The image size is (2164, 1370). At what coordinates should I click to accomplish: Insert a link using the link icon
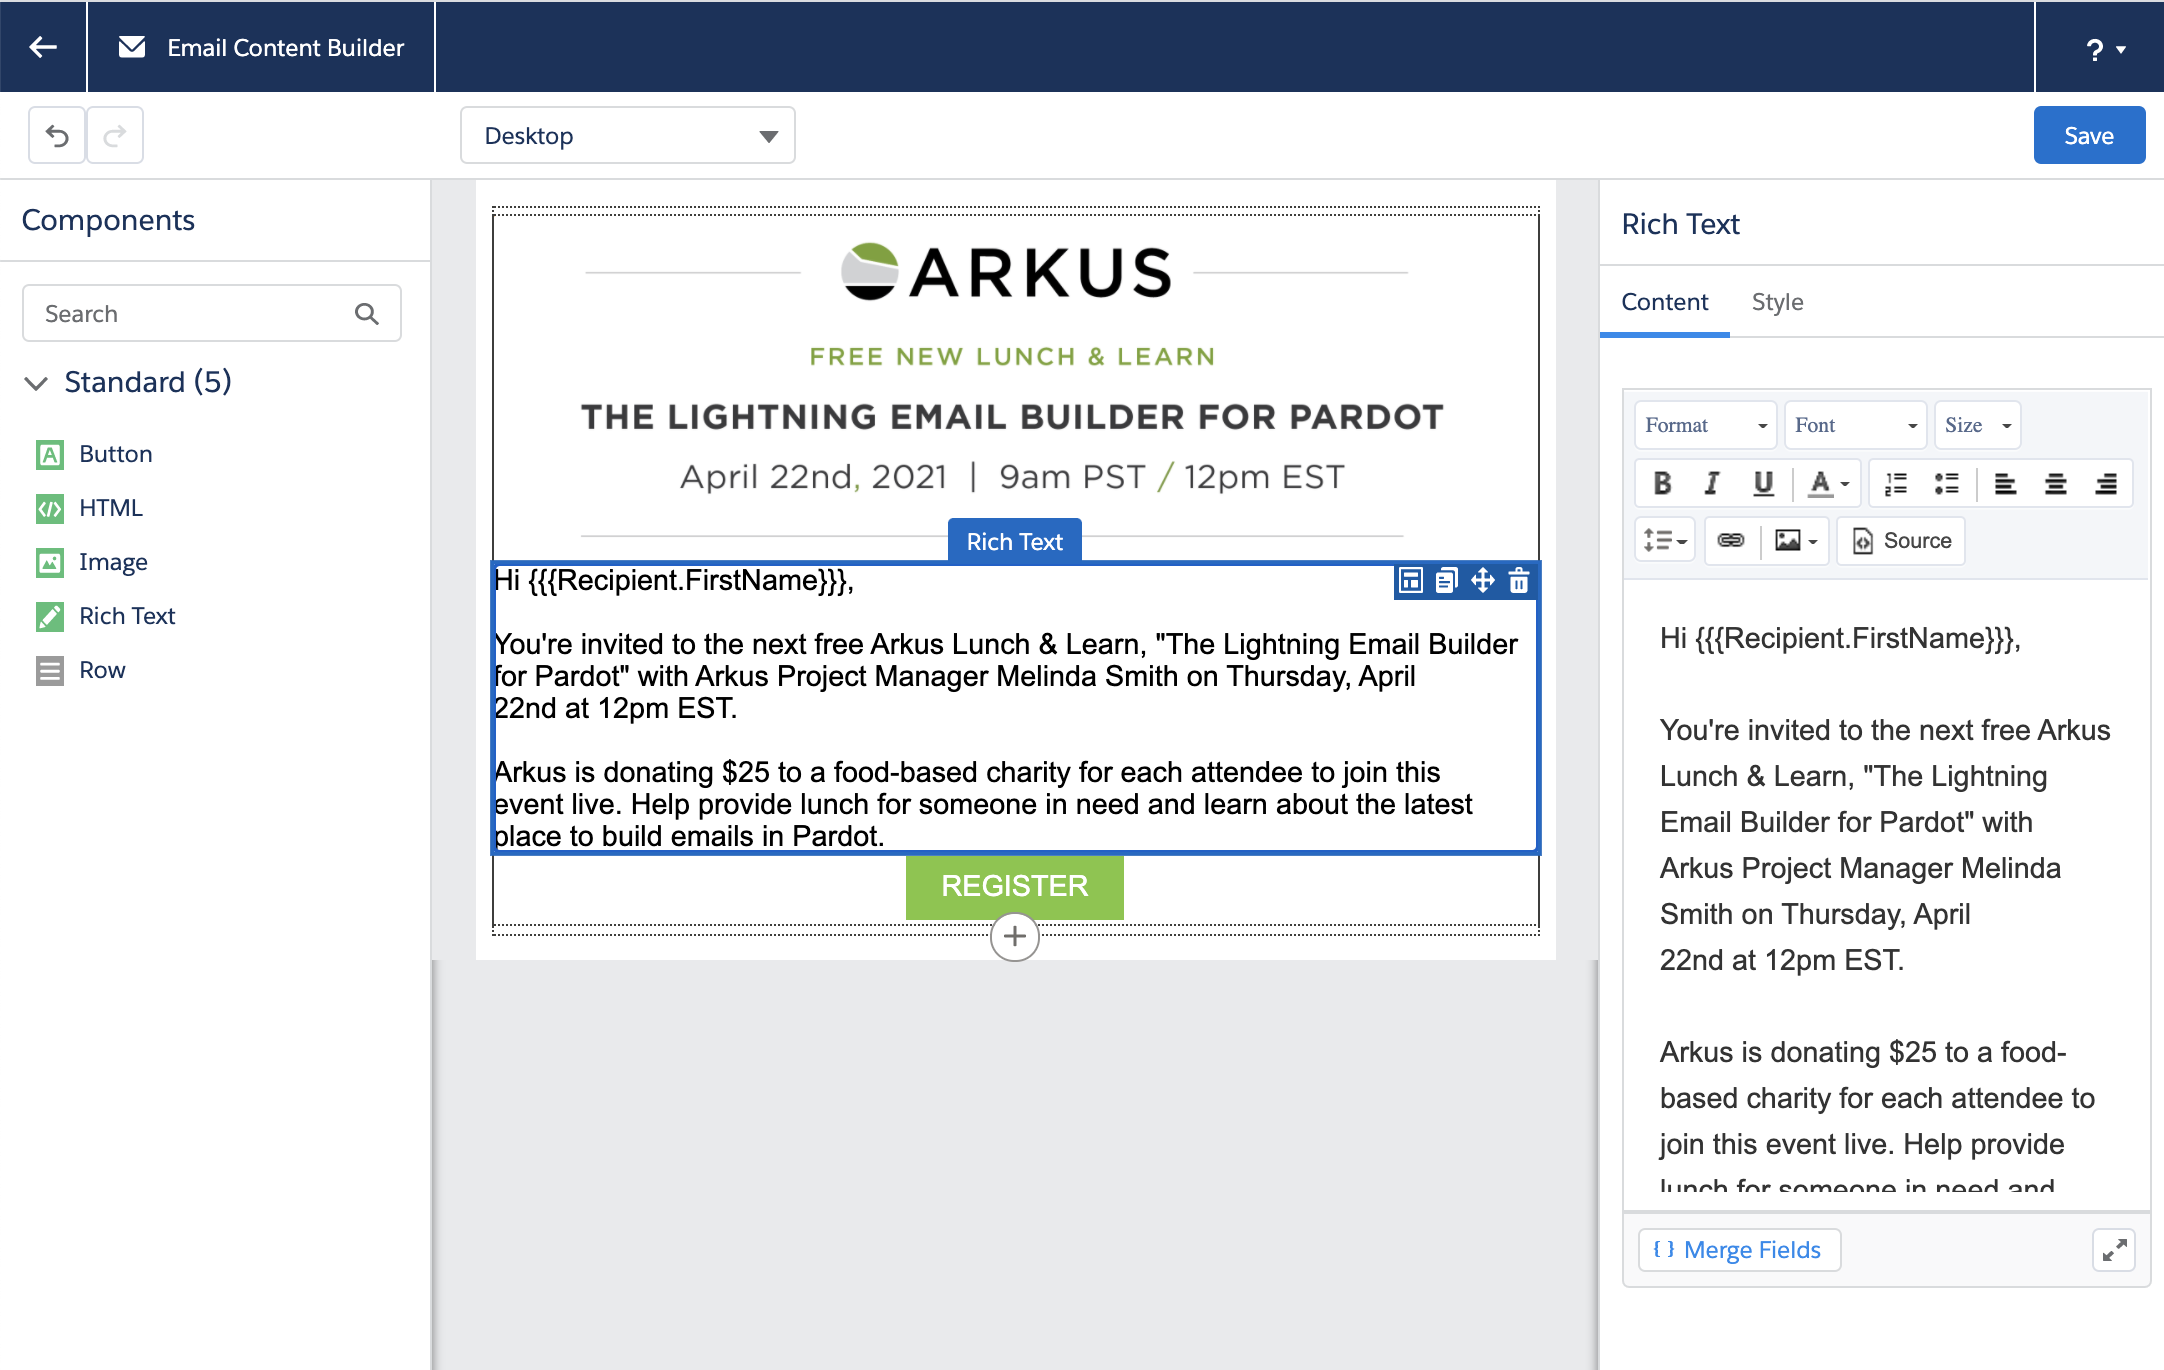click(x=1731, y=540)
